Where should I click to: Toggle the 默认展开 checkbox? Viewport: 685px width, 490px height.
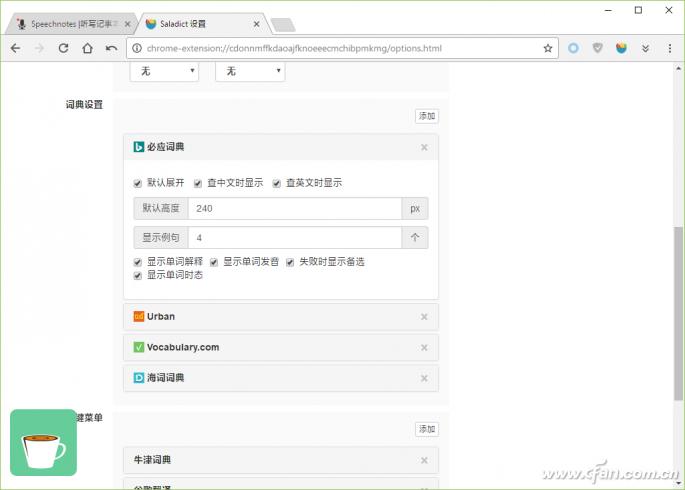tap(138, 183)
